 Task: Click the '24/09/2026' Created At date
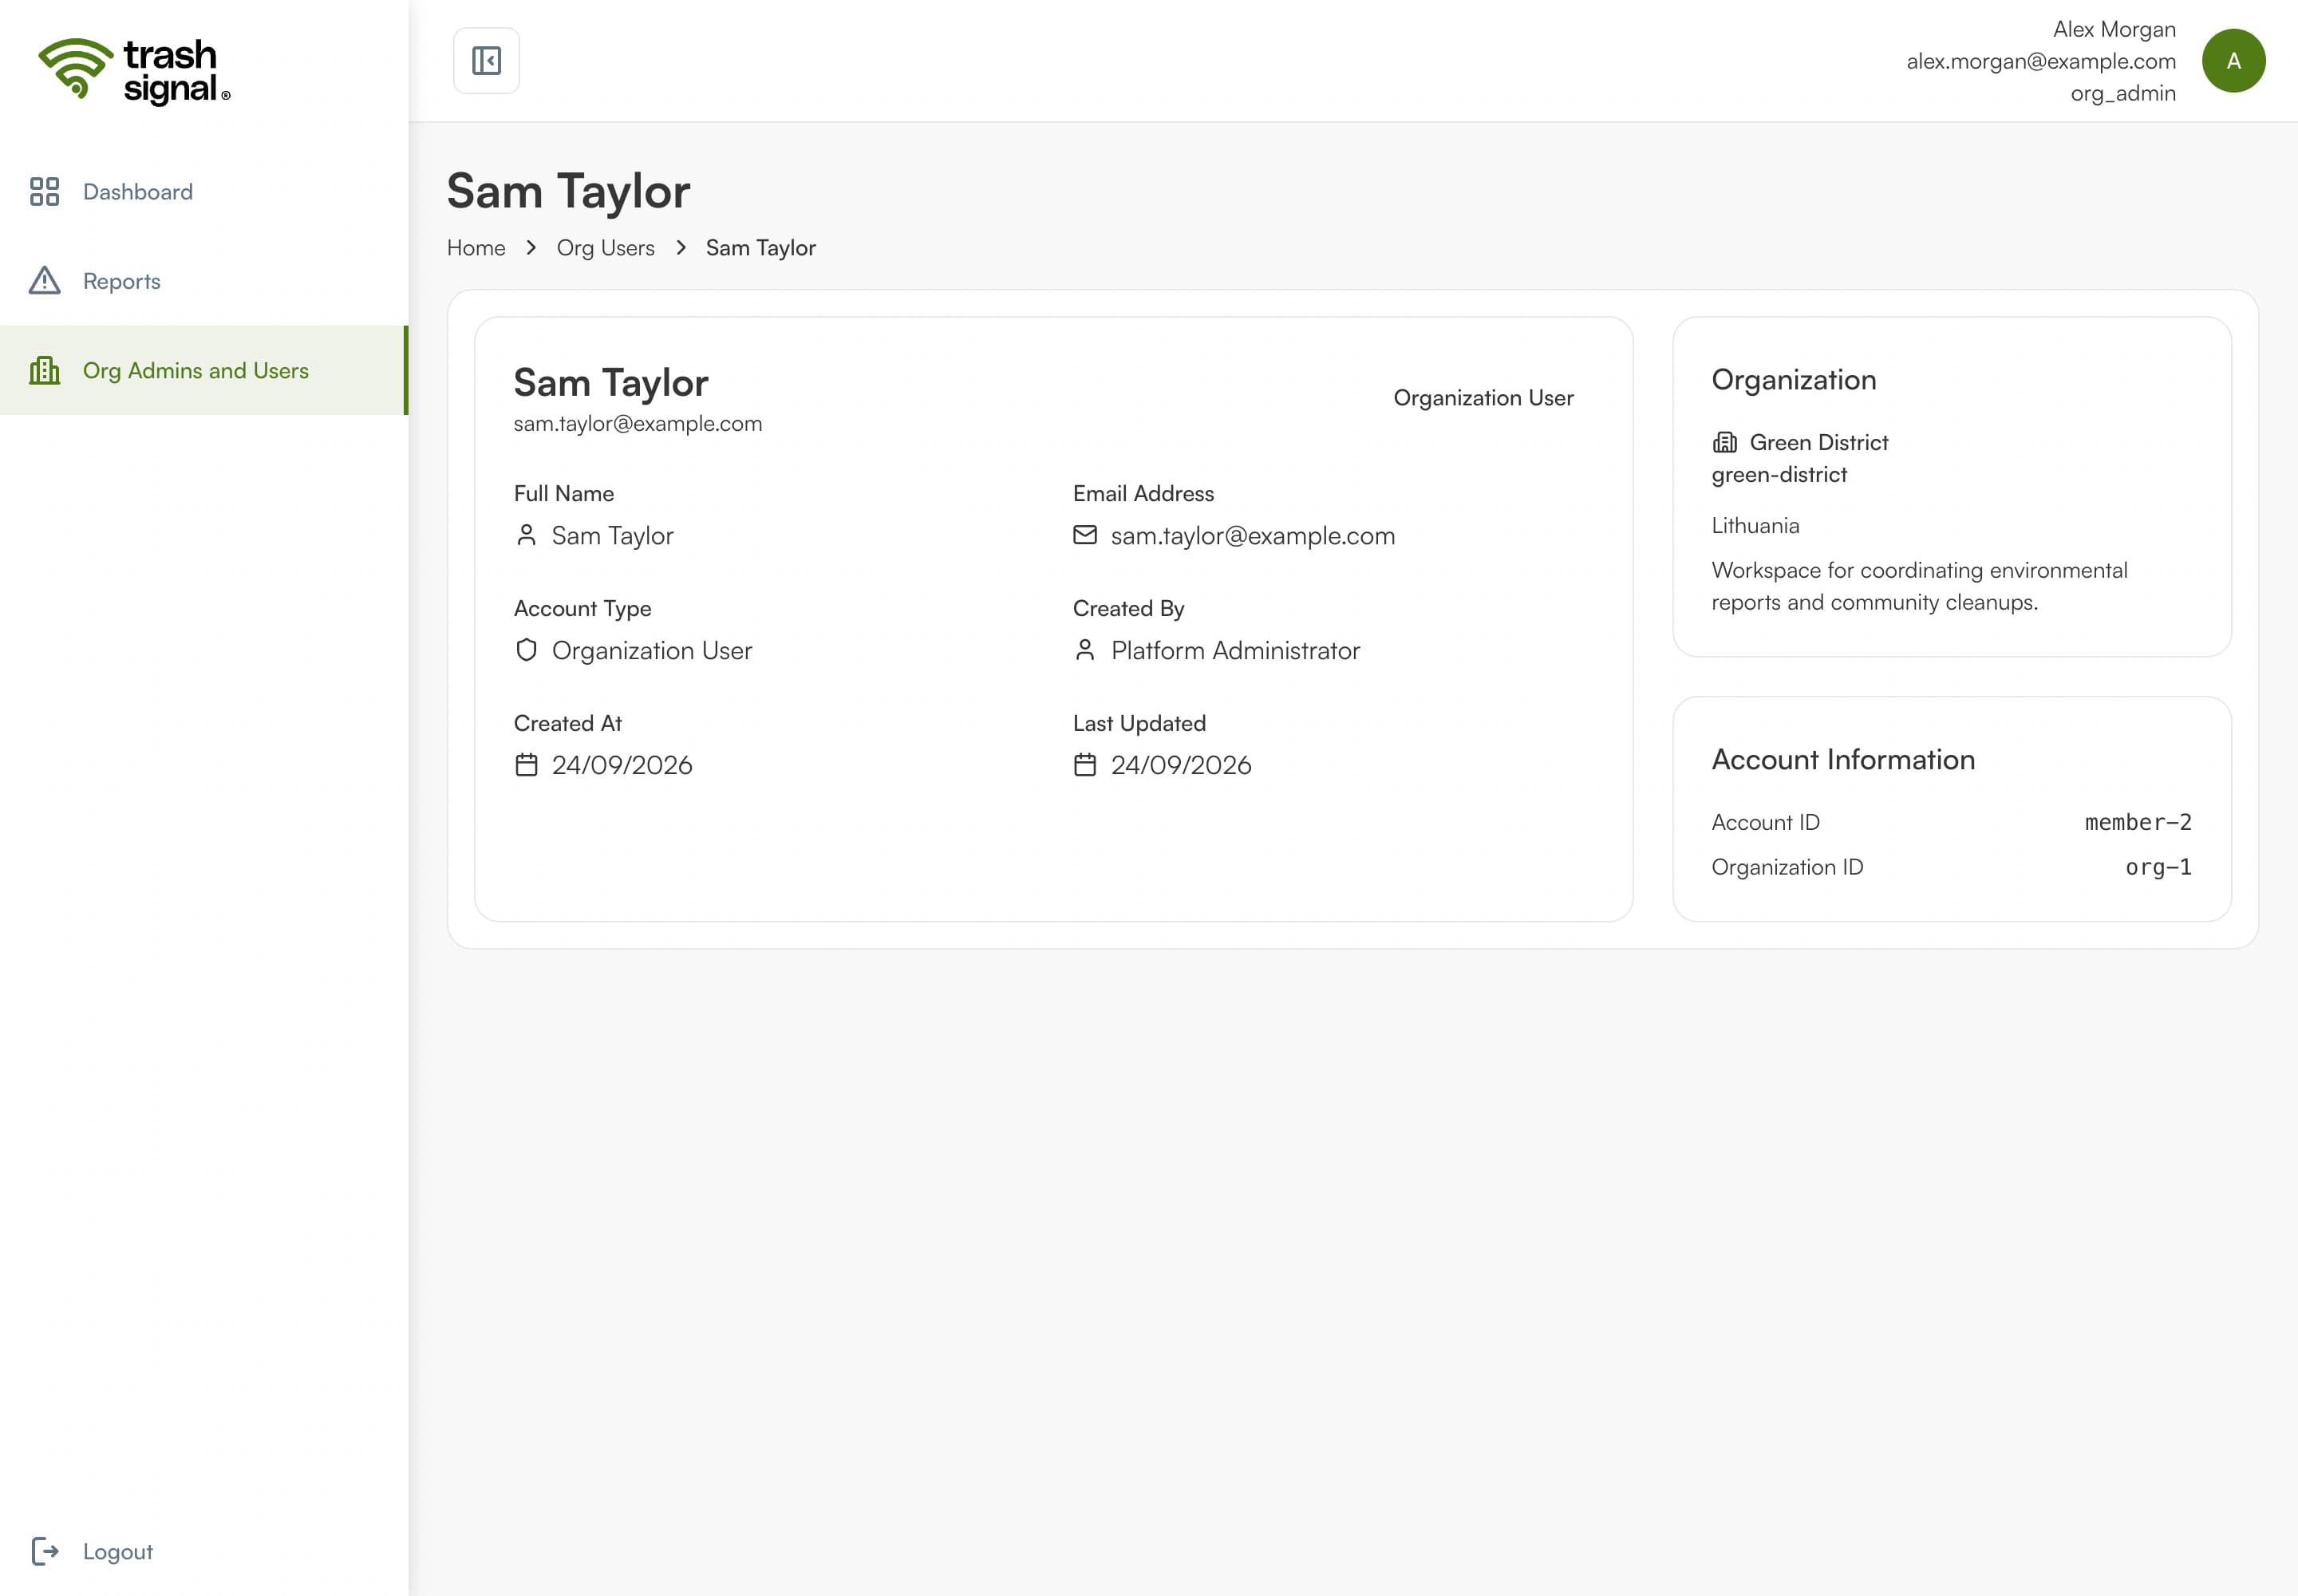coord(622,765)
